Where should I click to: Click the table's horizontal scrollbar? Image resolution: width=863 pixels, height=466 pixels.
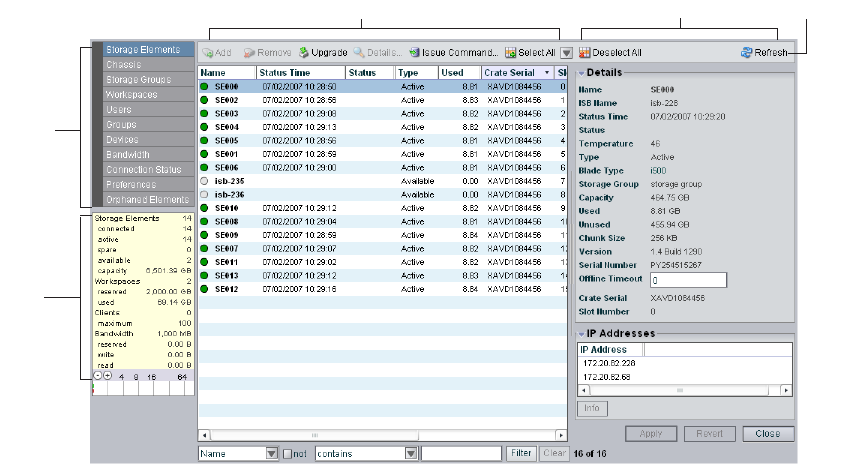315,436
